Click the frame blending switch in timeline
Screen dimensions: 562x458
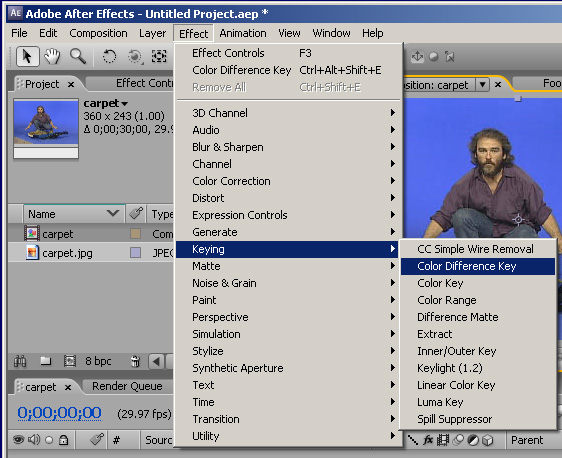[443, 440]
